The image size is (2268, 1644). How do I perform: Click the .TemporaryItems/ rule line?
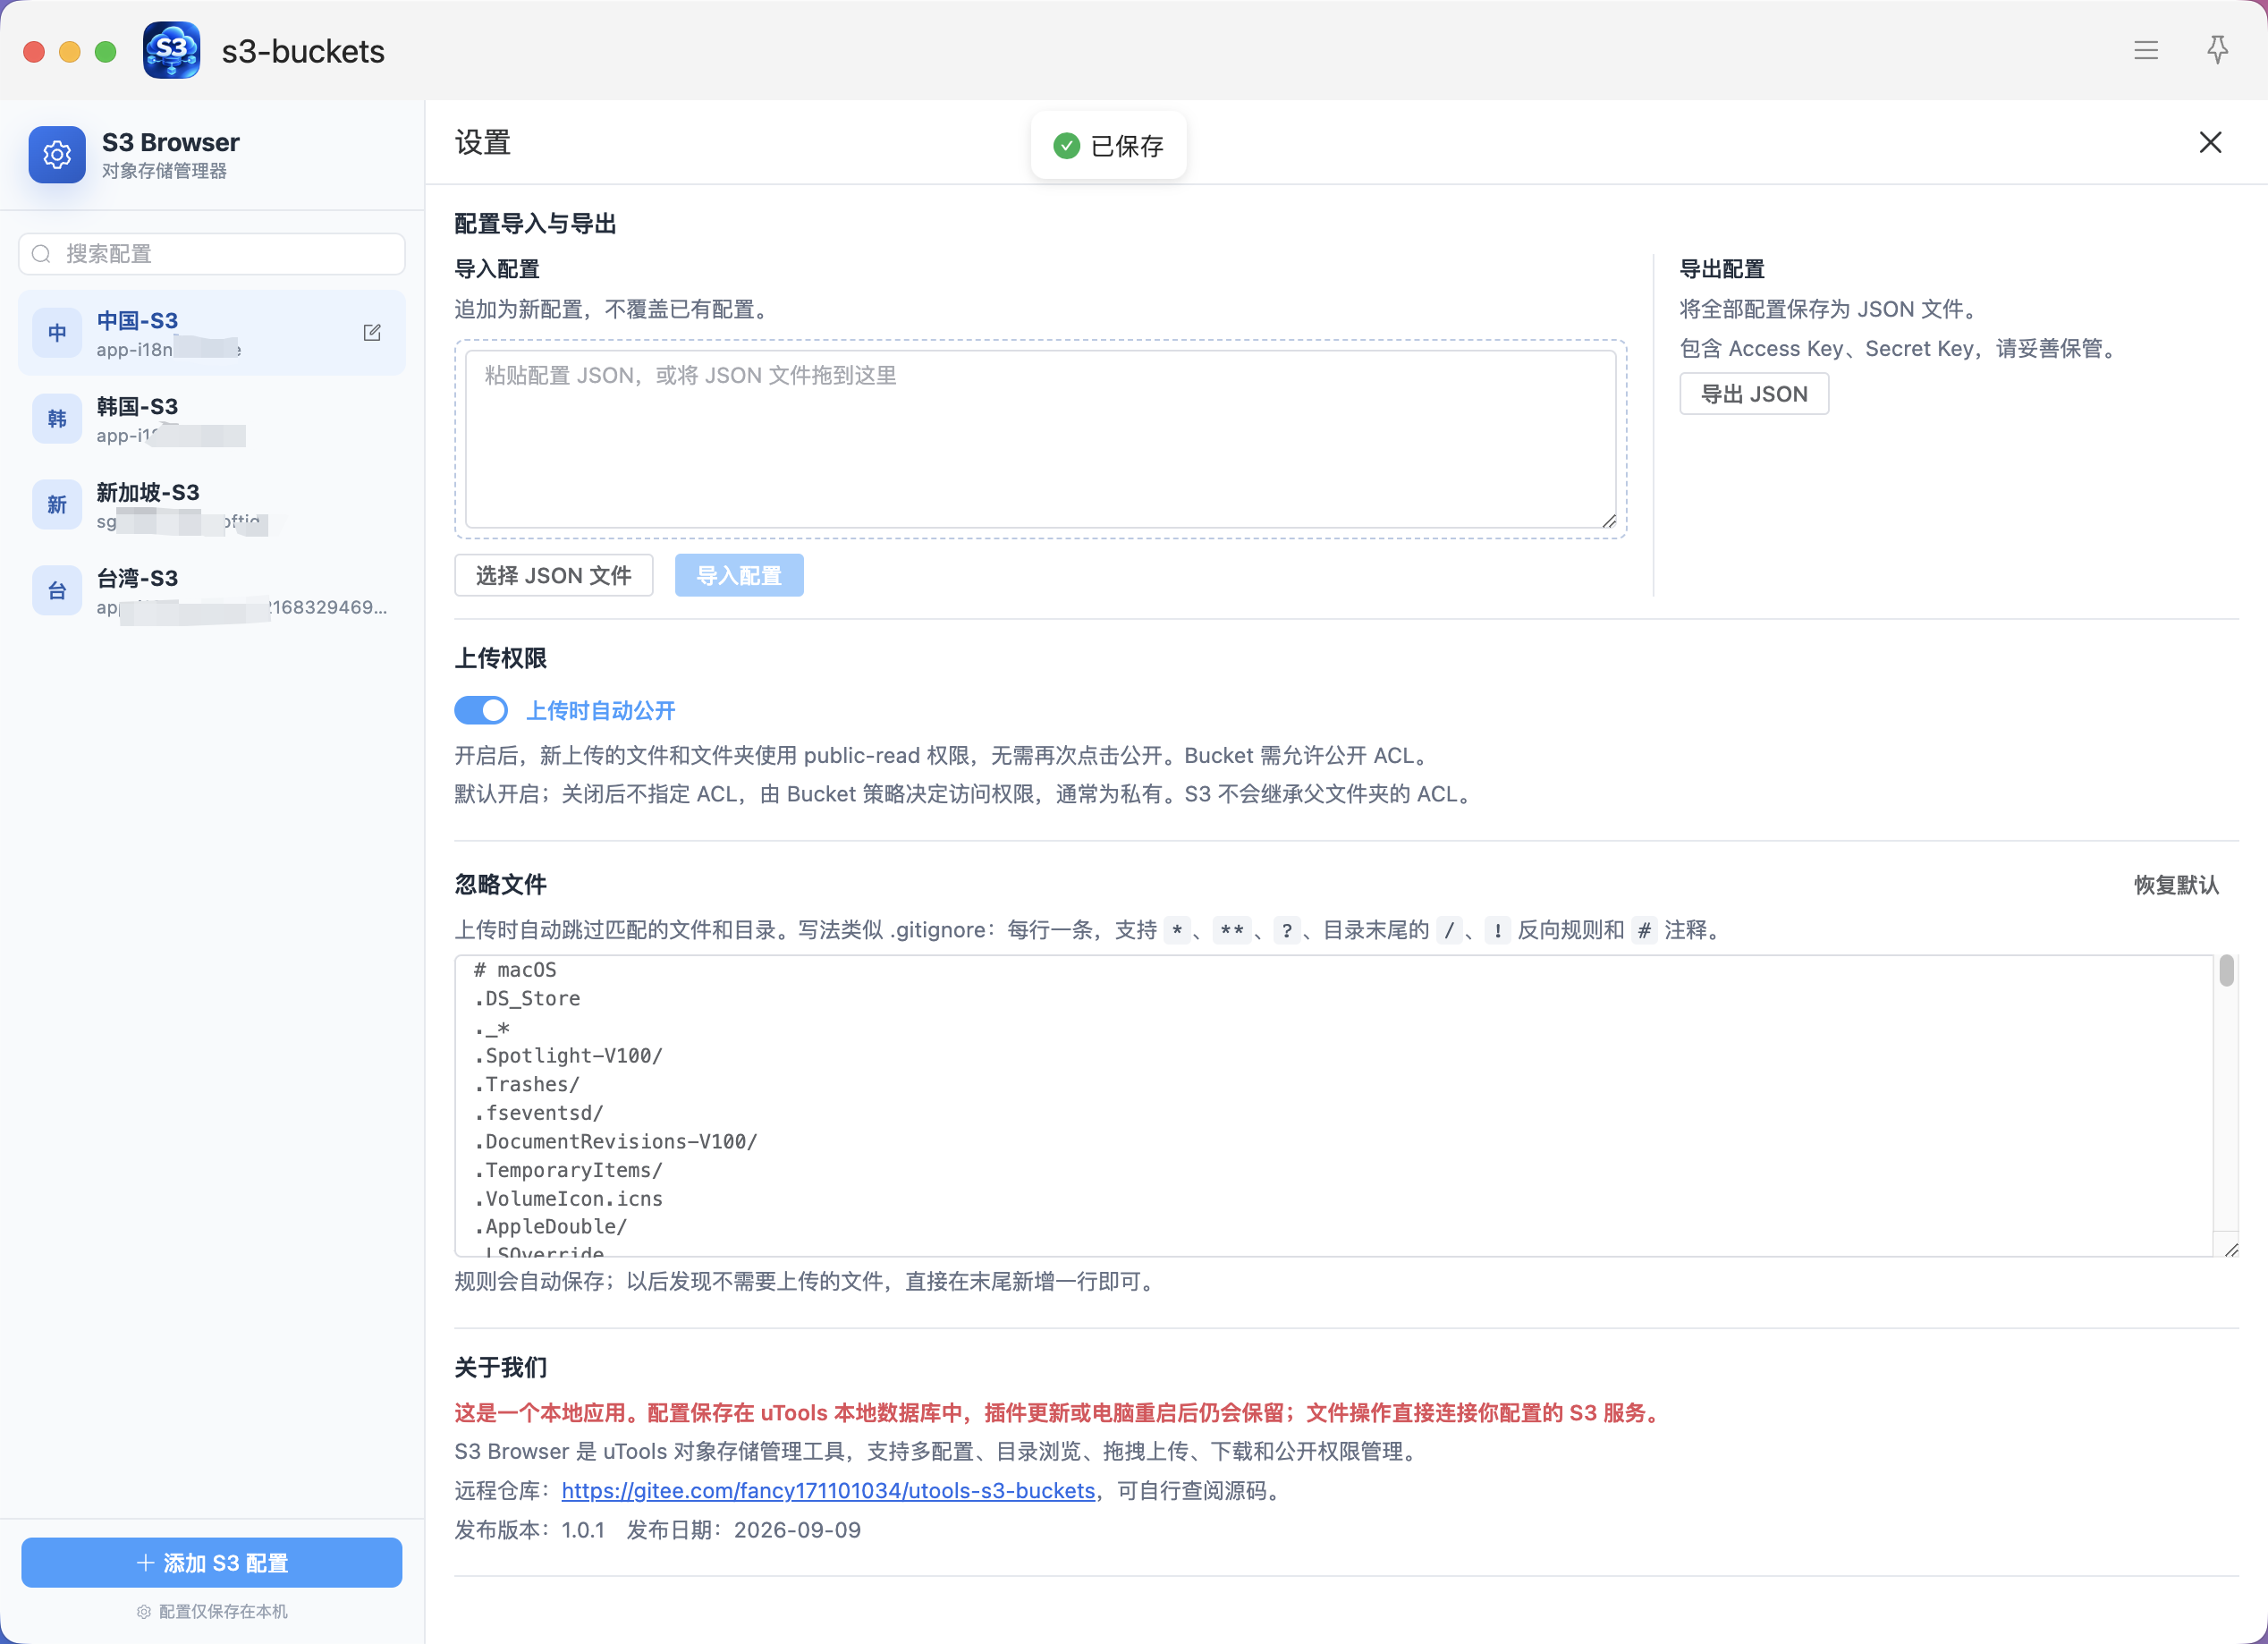click(x=568, y=1171)
